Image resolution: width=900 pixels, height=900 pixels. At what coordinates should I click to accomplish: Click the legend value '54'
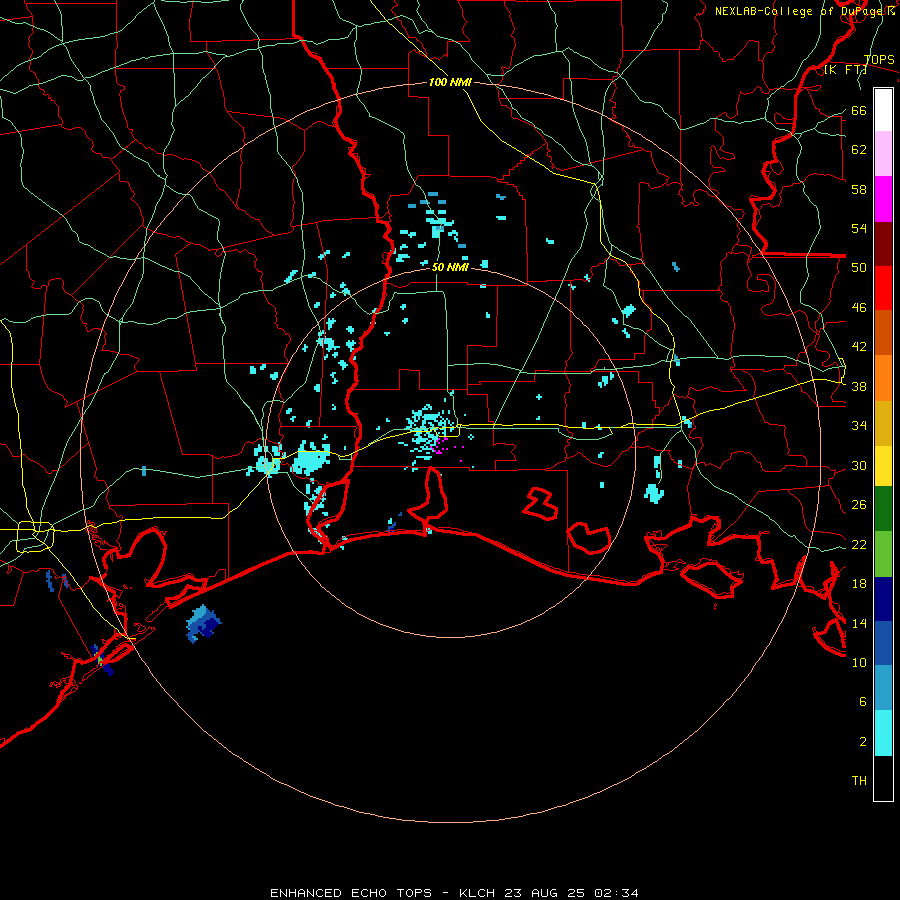(x=859, y=228)
